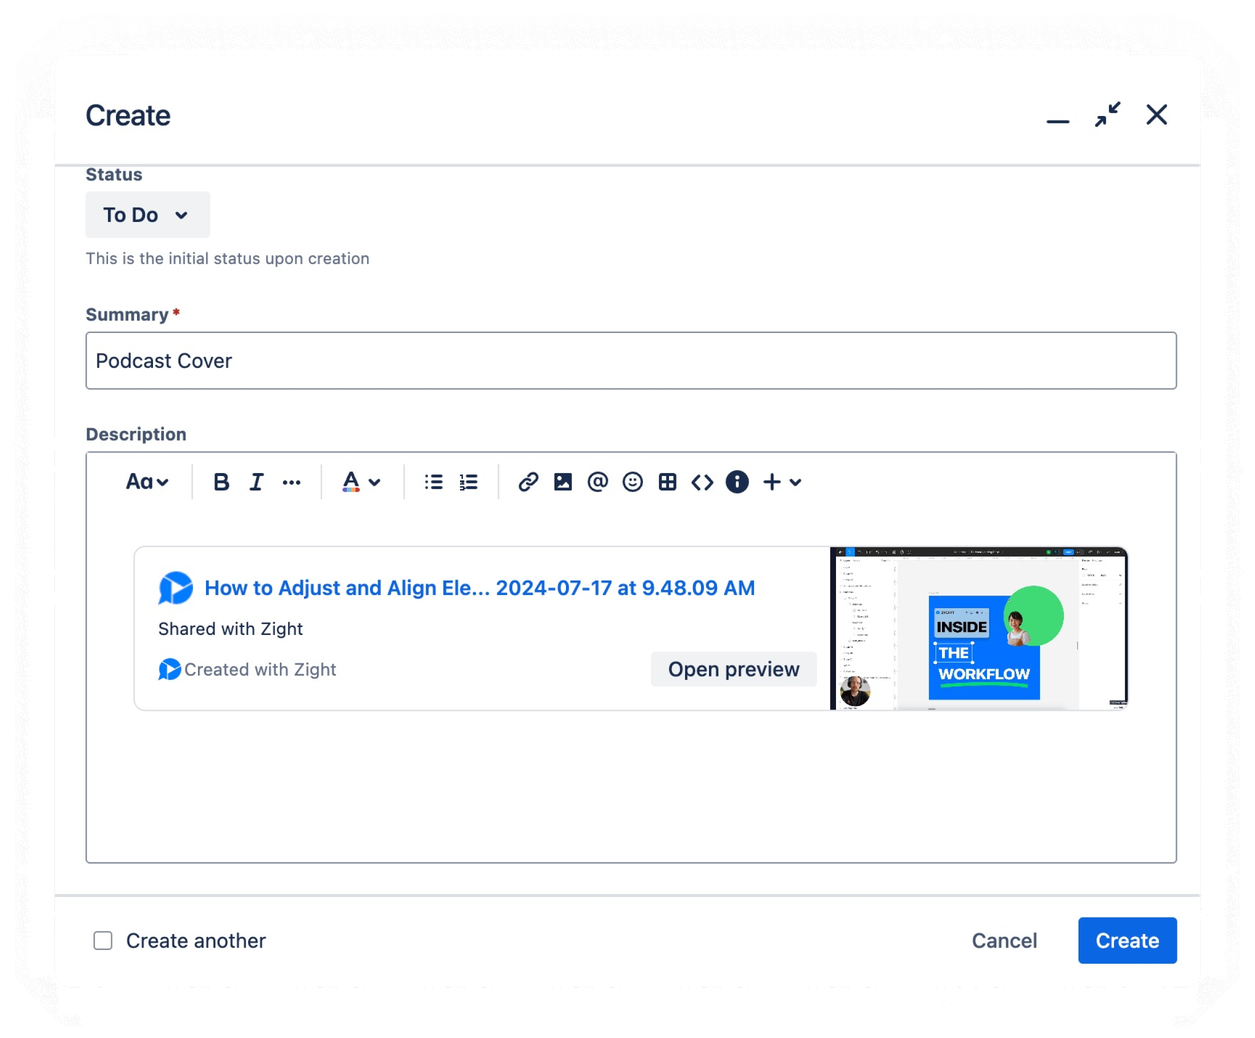Screen dimensions: 1255x1038
Task: Click the small Zight icon near Created with Zight
Action: pos(169,669)
